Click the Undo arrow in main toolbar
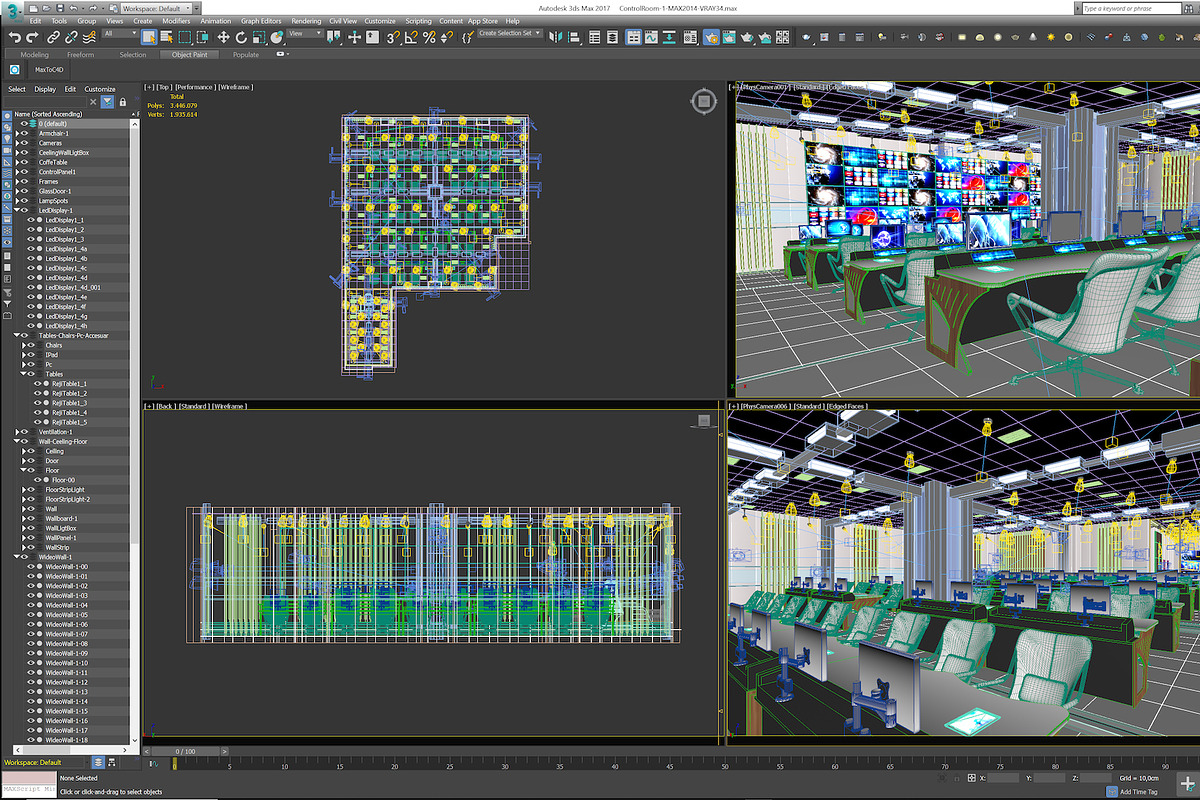This screenshot has width=1200, height=800. point(16,37)
